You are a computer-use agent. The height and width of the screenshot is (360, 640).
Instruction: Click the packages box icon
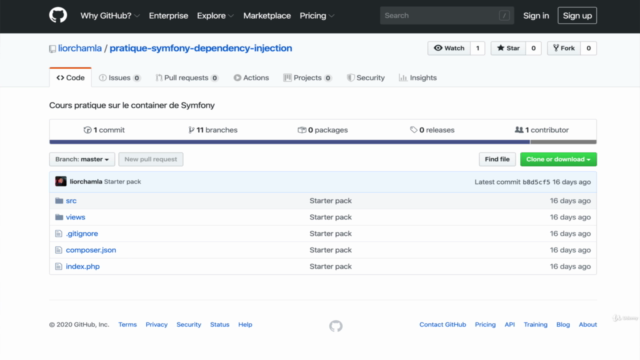(302, 130)
